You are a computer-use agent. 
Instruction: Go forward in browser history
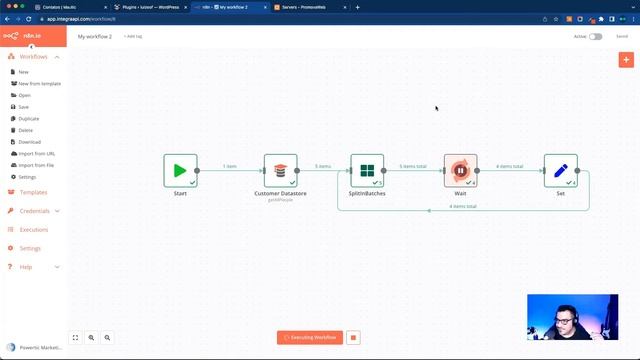[18, 19]
